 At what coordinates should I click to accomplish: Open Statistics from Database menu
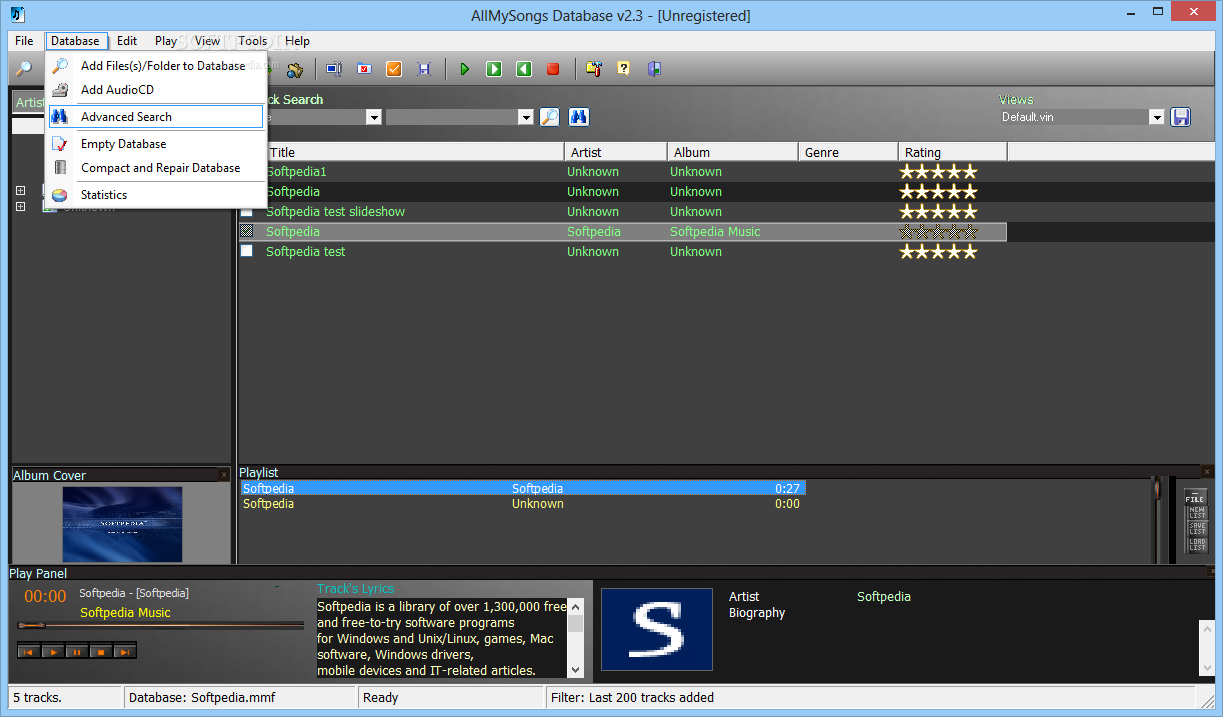click(156, 195)
